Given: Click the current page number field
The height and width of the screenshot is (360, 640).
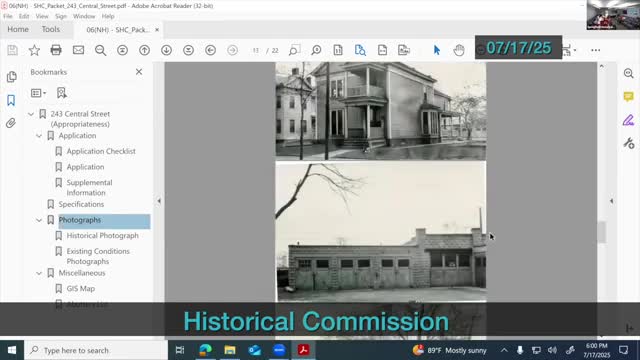Looking at the screenshot, I should (x=256, y=50).
